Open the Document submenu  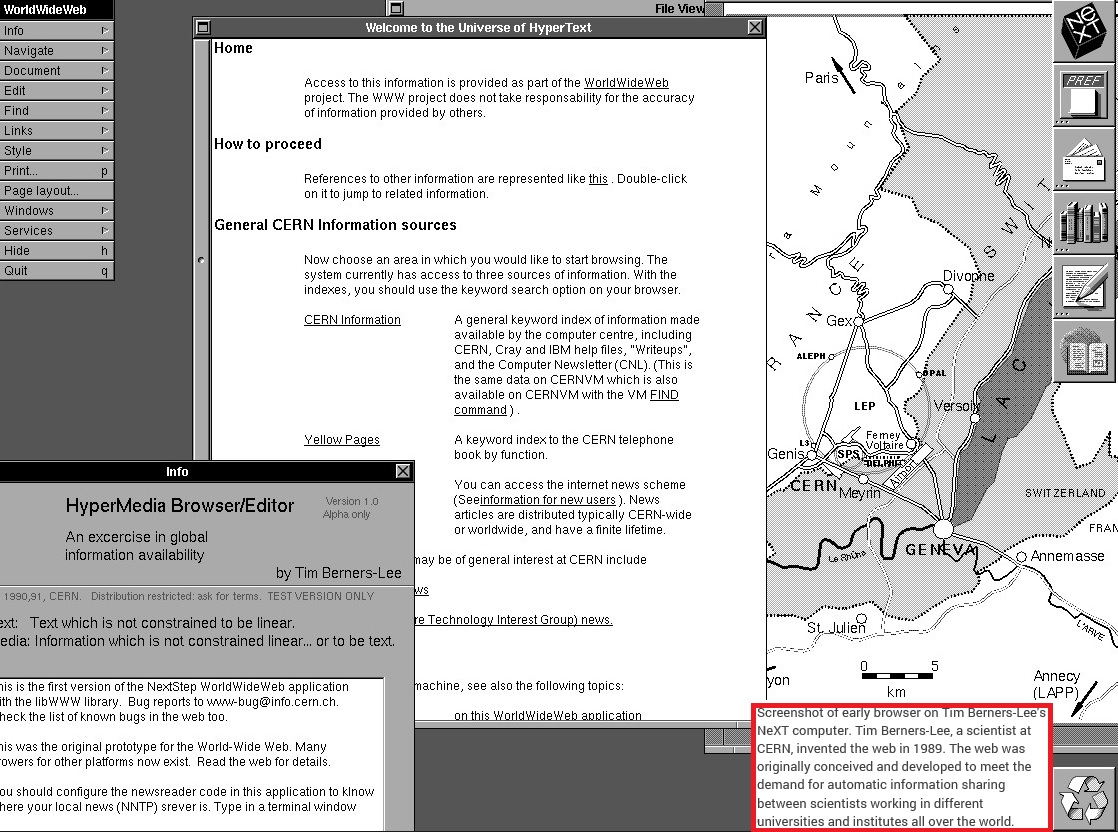pos(56,71)
